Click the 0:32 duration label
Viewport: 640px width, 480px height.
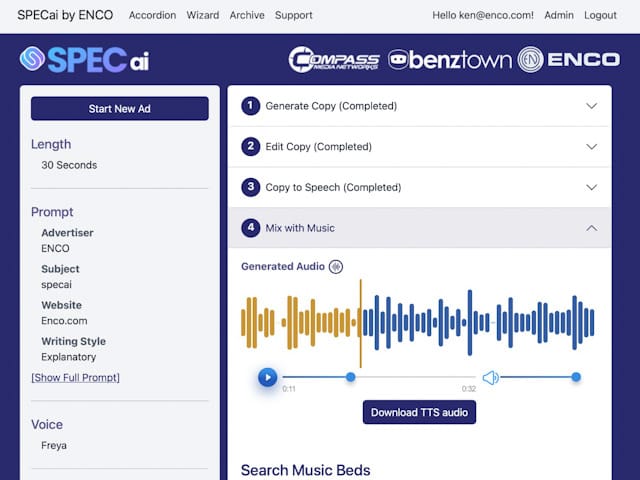click(x=469, y=389)
